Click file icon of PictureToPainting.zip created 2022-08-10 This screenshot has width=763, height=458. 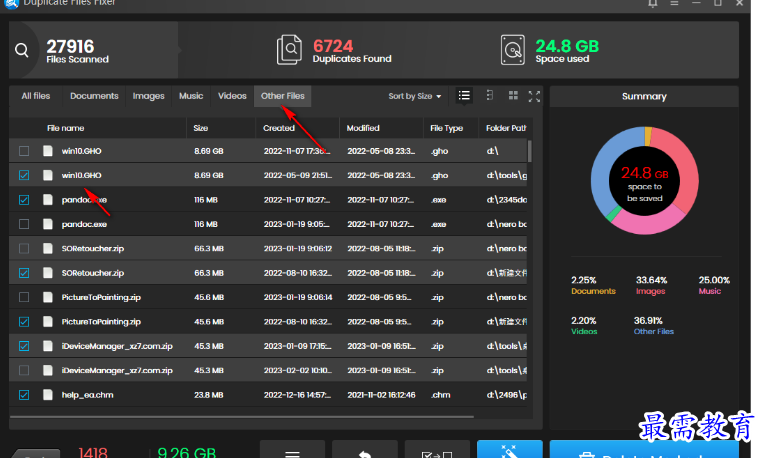pyautogui.click(x=48, y=322)
